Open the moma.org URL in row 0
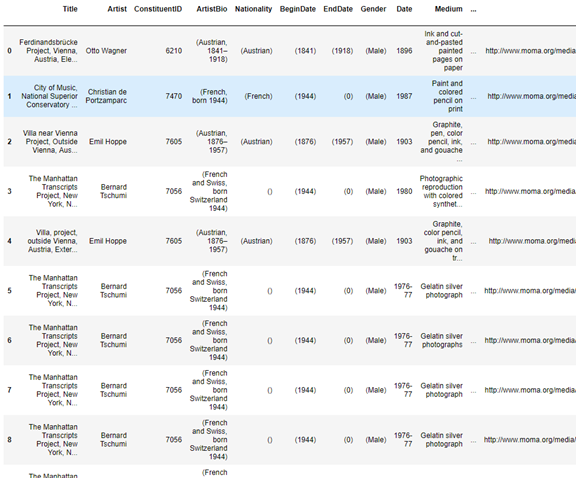The width and height of the screenshot is (576, 478). tap(530, 51)
